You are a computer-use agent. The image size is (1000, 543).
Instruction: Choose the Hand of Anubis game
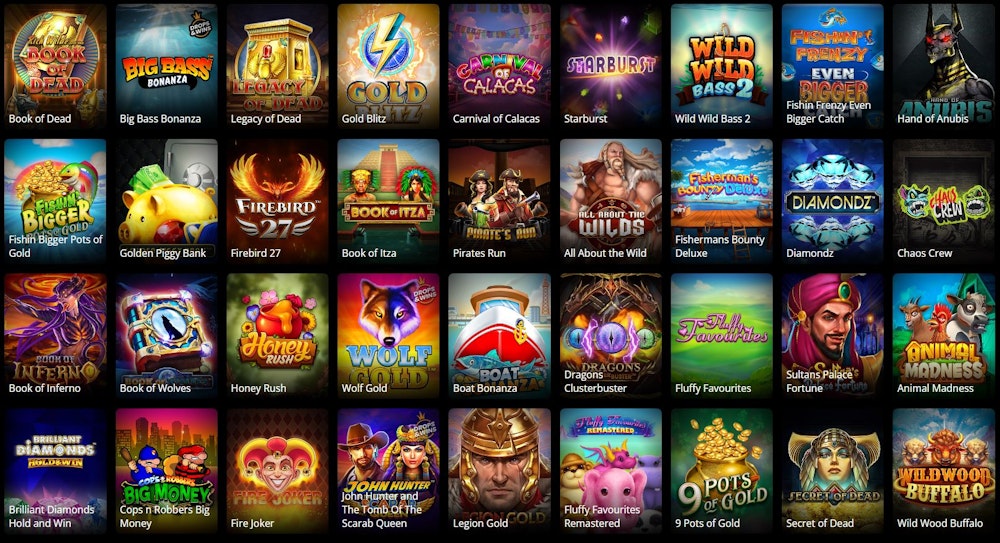pyautogui.click(x=944, y=66)
